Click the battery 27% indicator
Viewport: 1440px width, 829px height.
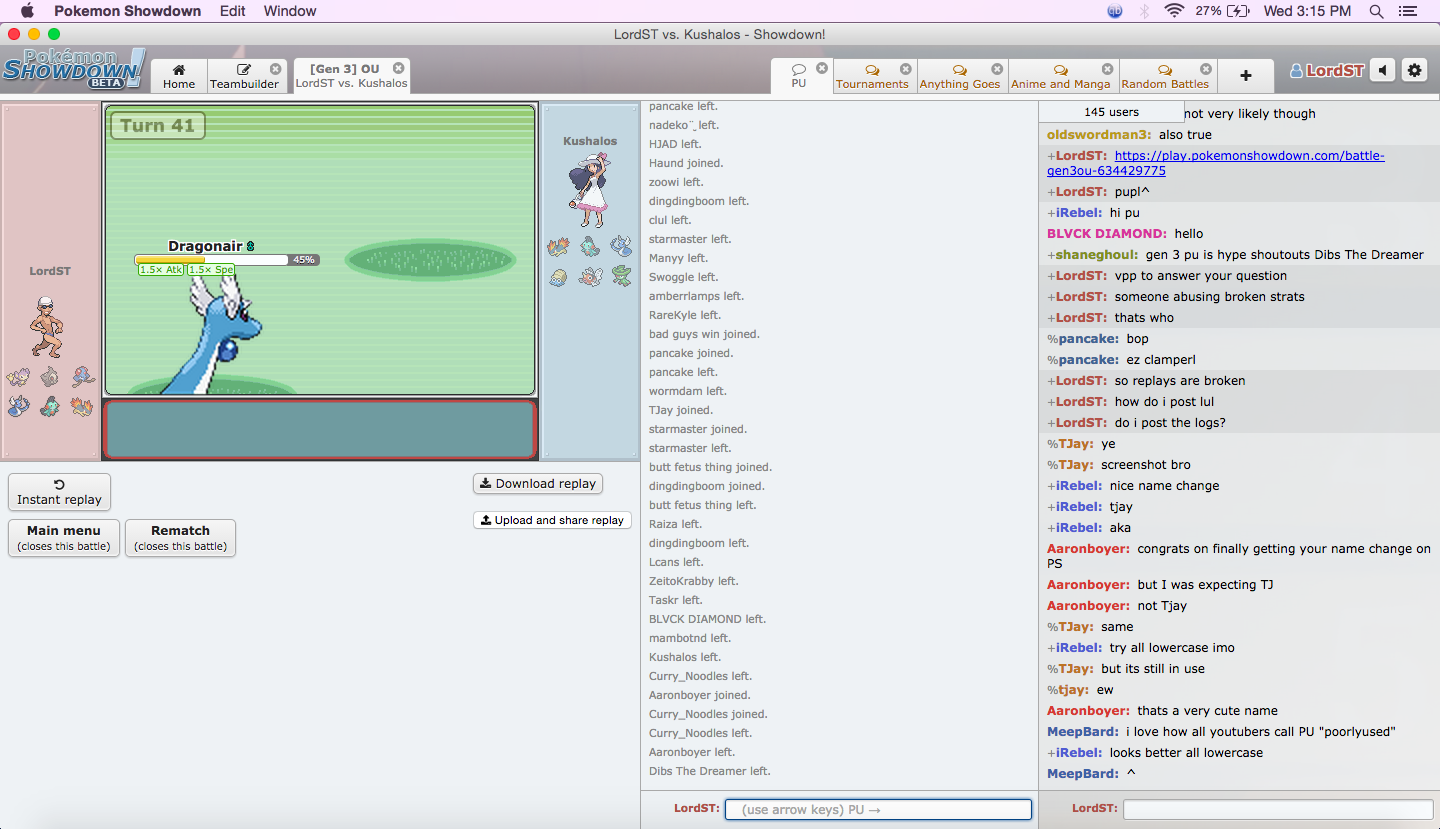click(1221, 11)
